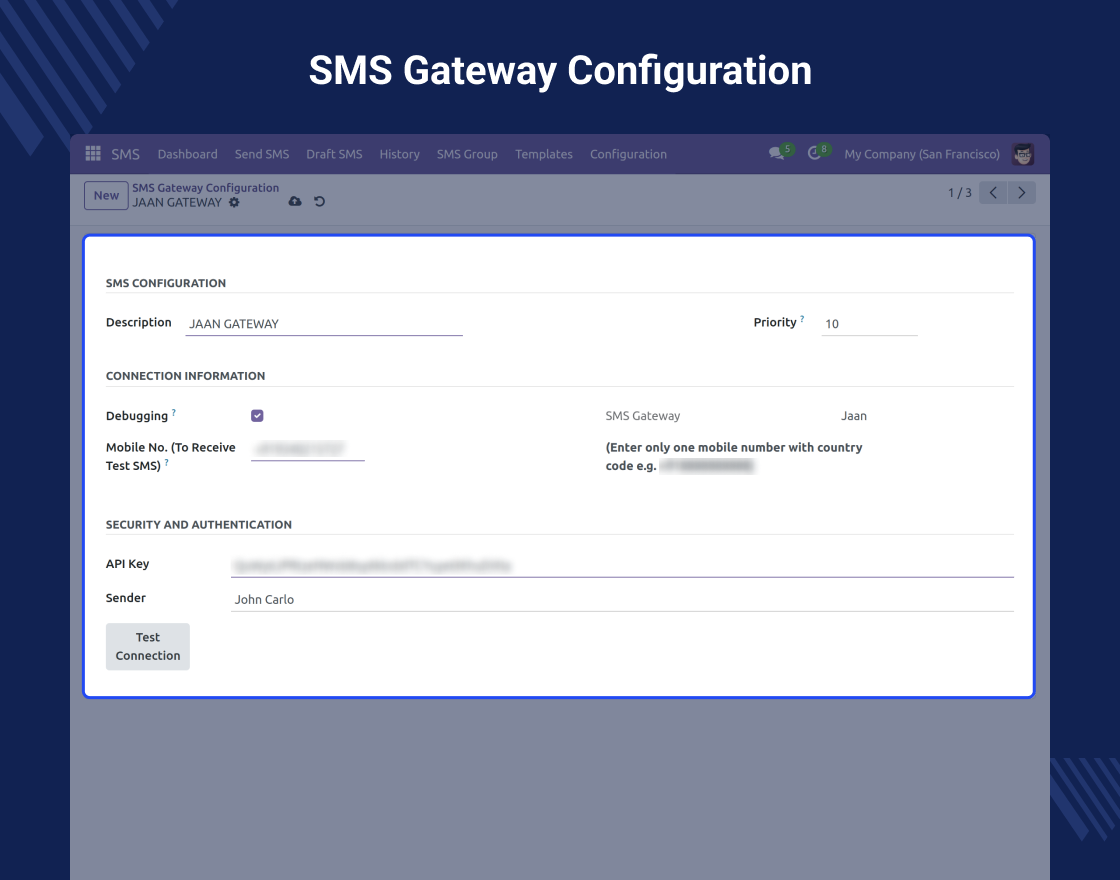This screenshot has width=1120, height=880.
Task: Click the cloud save record icon
Action: [x=295, y=202]
